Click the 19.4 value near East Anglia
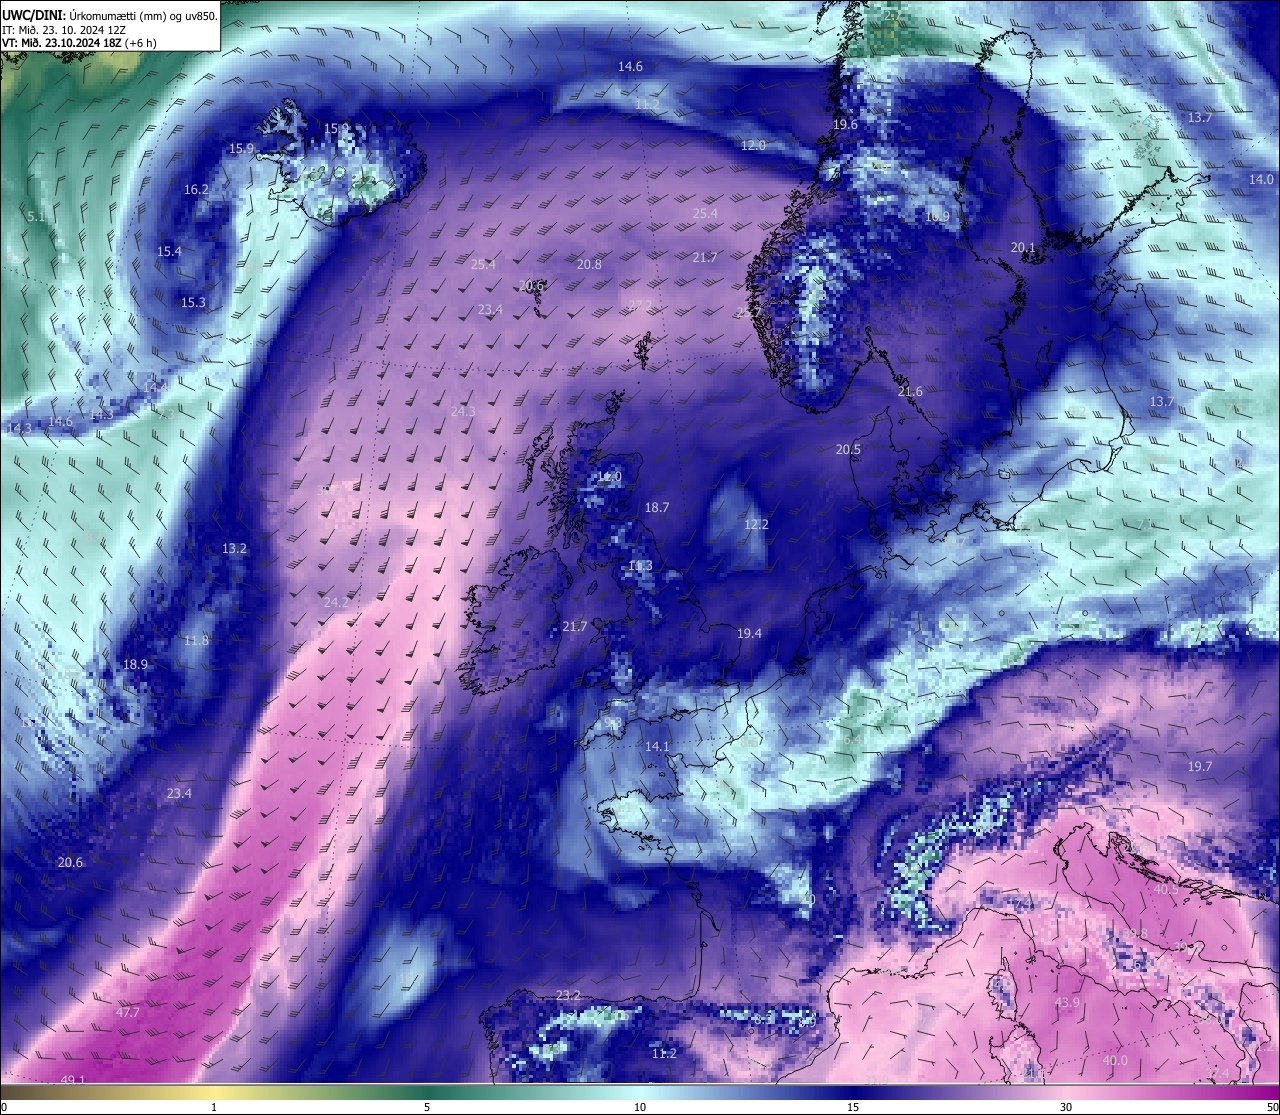Screen dimensions: 1280x1115 click(749, 633)
